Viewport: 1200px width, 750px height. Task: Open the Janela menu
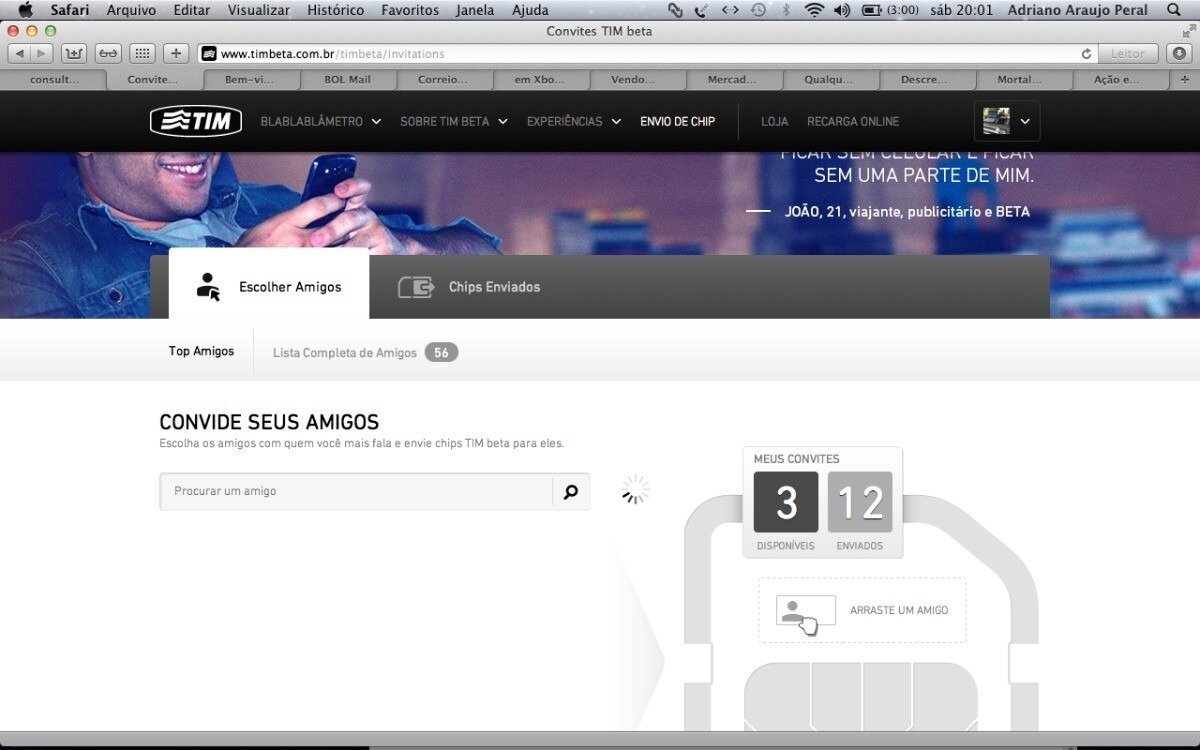click(477, 10)
